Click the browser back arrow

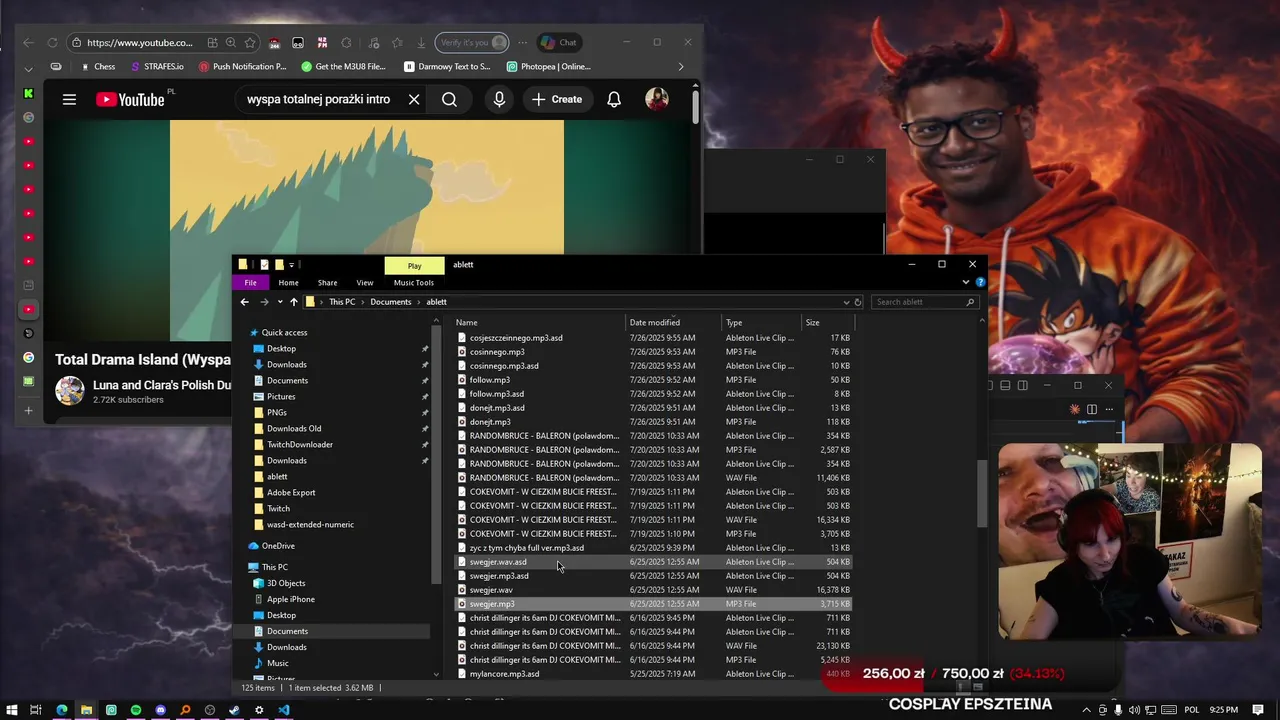pyautogui.click(x=28, y=43)
